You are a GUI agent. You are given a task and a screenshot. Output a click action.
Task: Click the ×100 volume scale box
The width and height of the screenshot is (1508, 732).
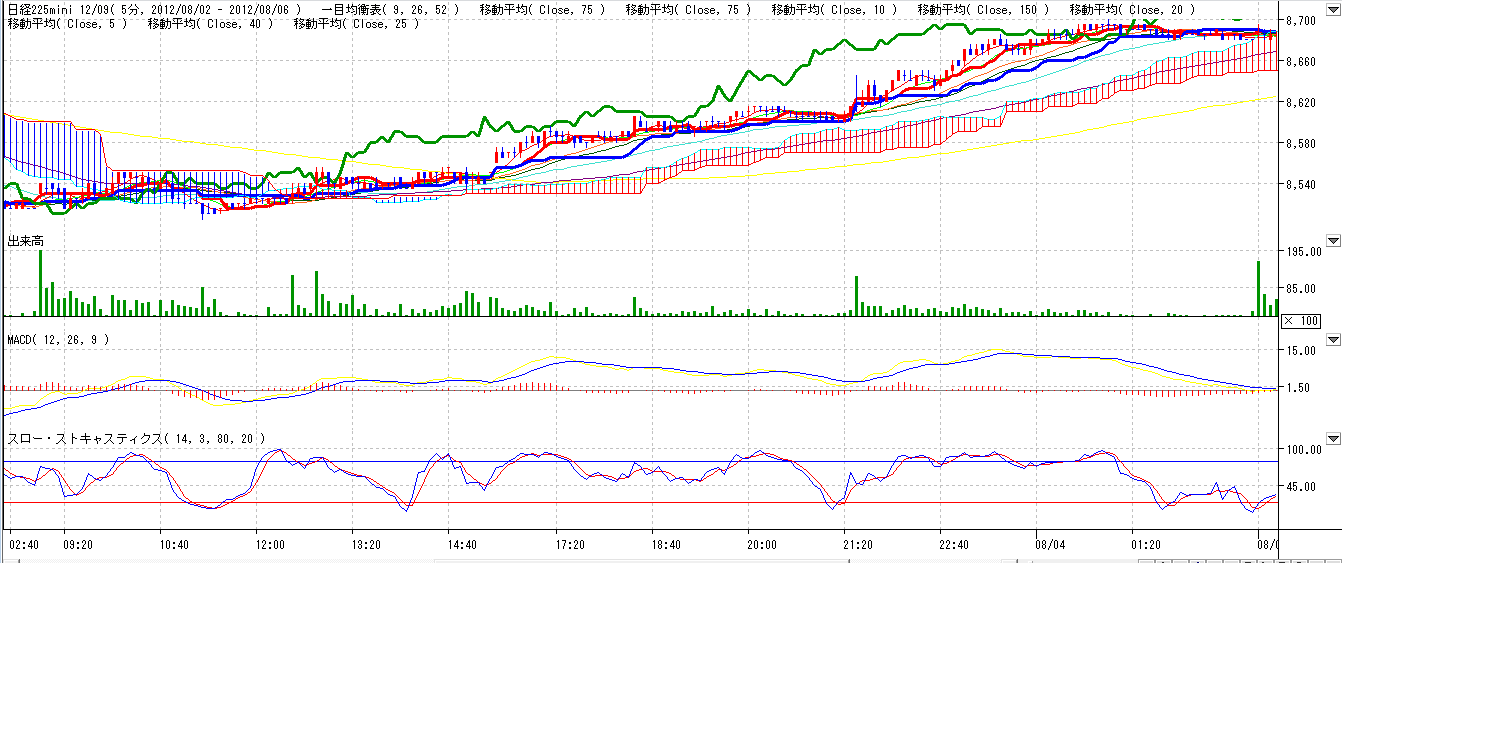click(x=1300, y=320)
